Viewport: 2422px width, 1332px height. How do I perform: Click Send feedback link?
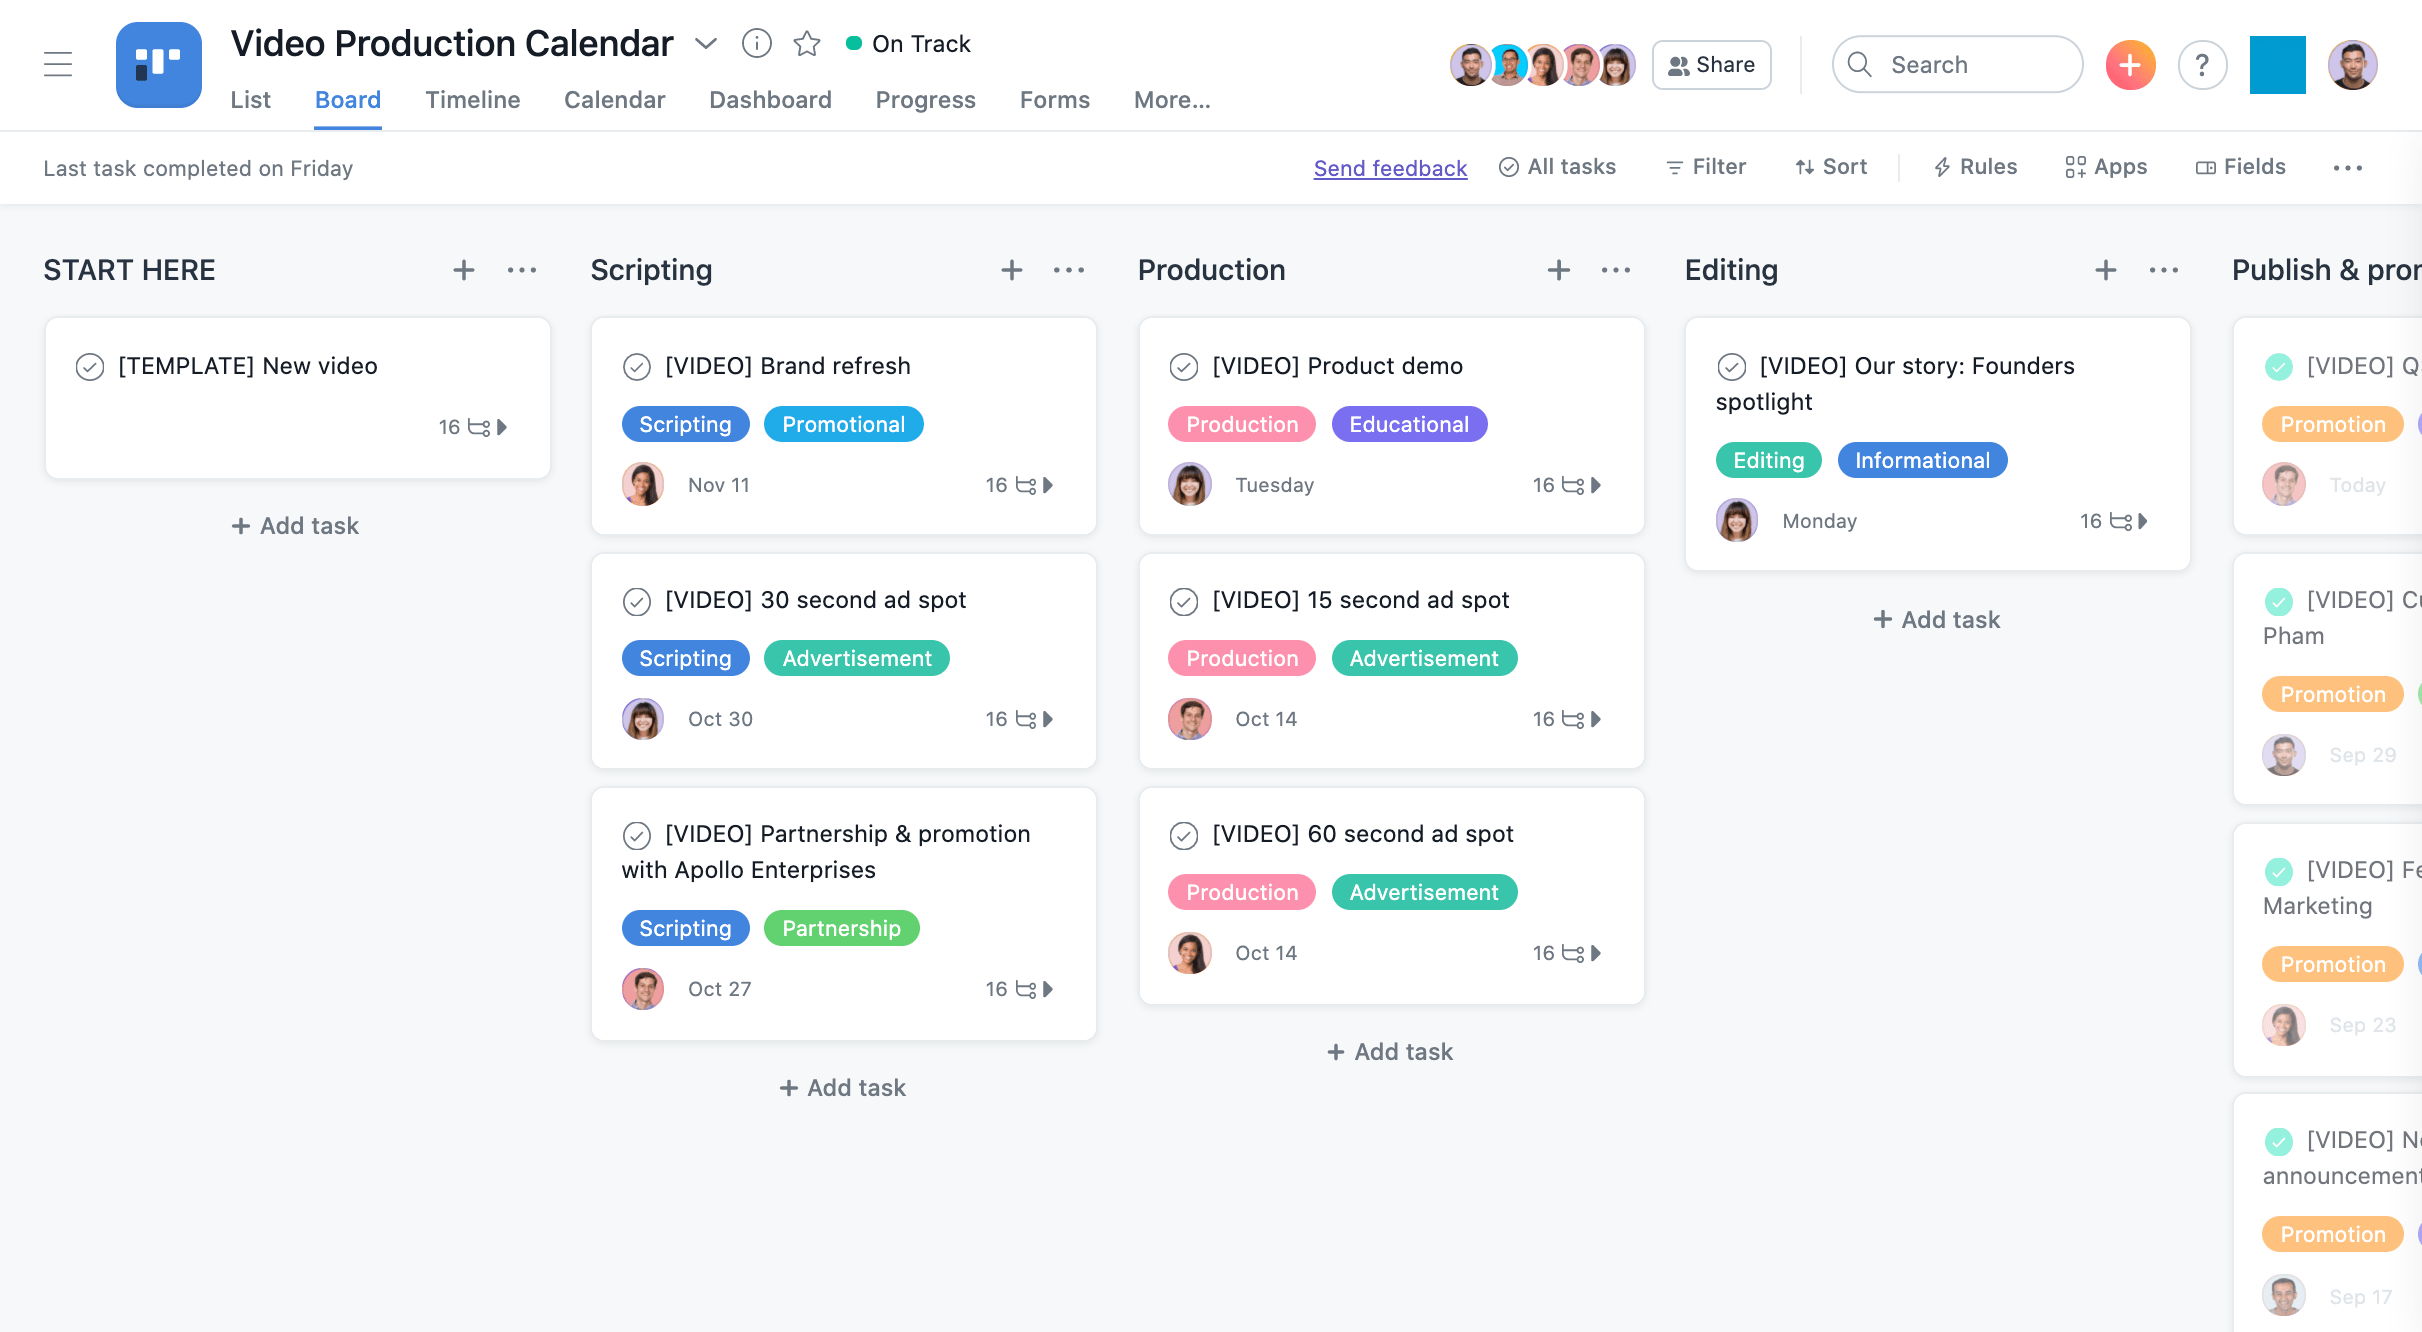point(1391,166)
